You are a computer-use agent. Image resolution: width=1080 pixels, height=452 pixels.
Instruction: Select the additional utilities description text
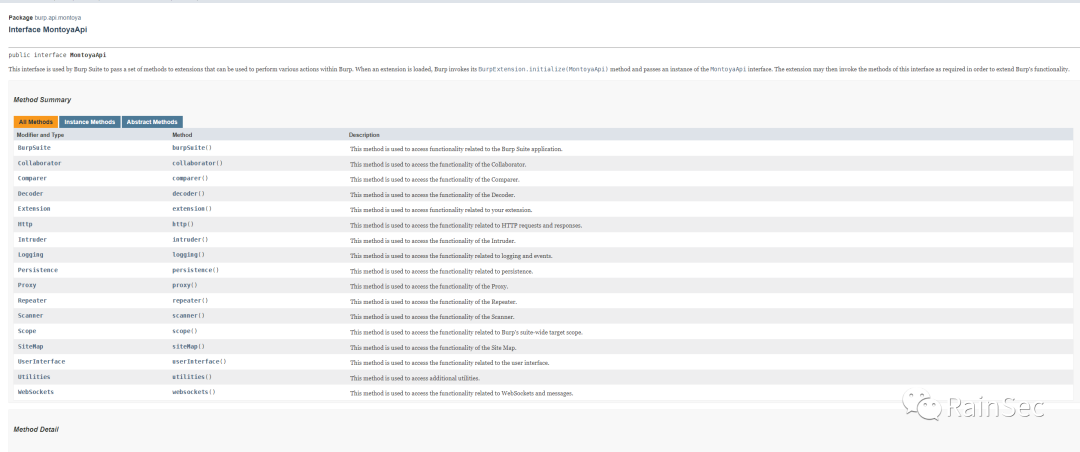pos(415,378)
